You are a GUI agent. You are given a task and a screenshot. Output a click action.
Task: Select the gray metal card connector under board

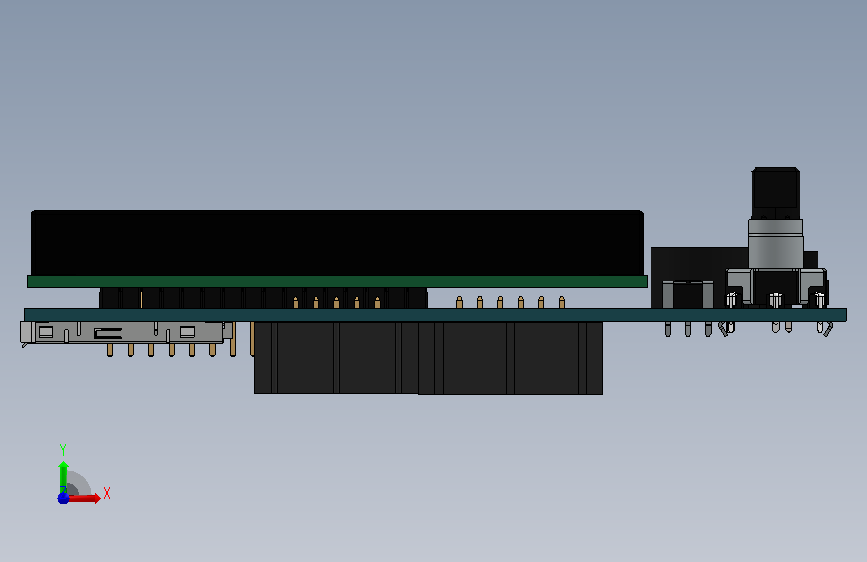coord(126,332)
